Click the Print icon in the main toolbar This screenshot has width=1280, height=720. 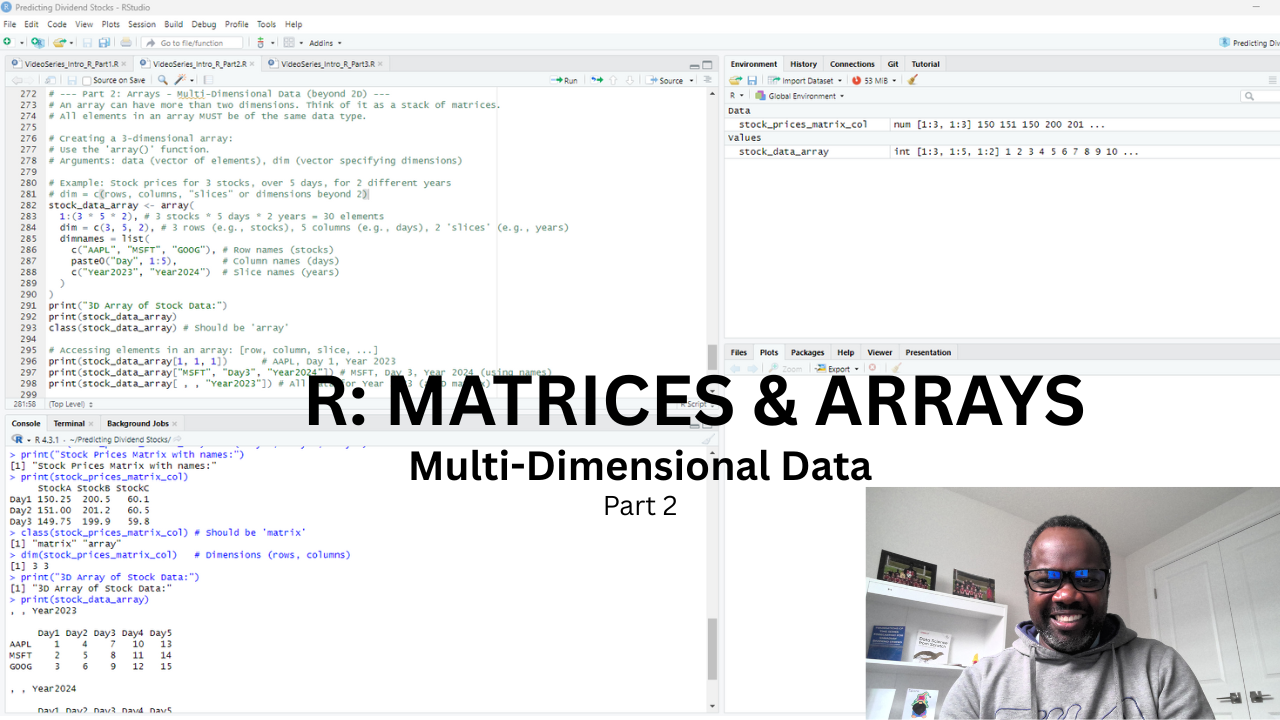[x=126, y=43]
